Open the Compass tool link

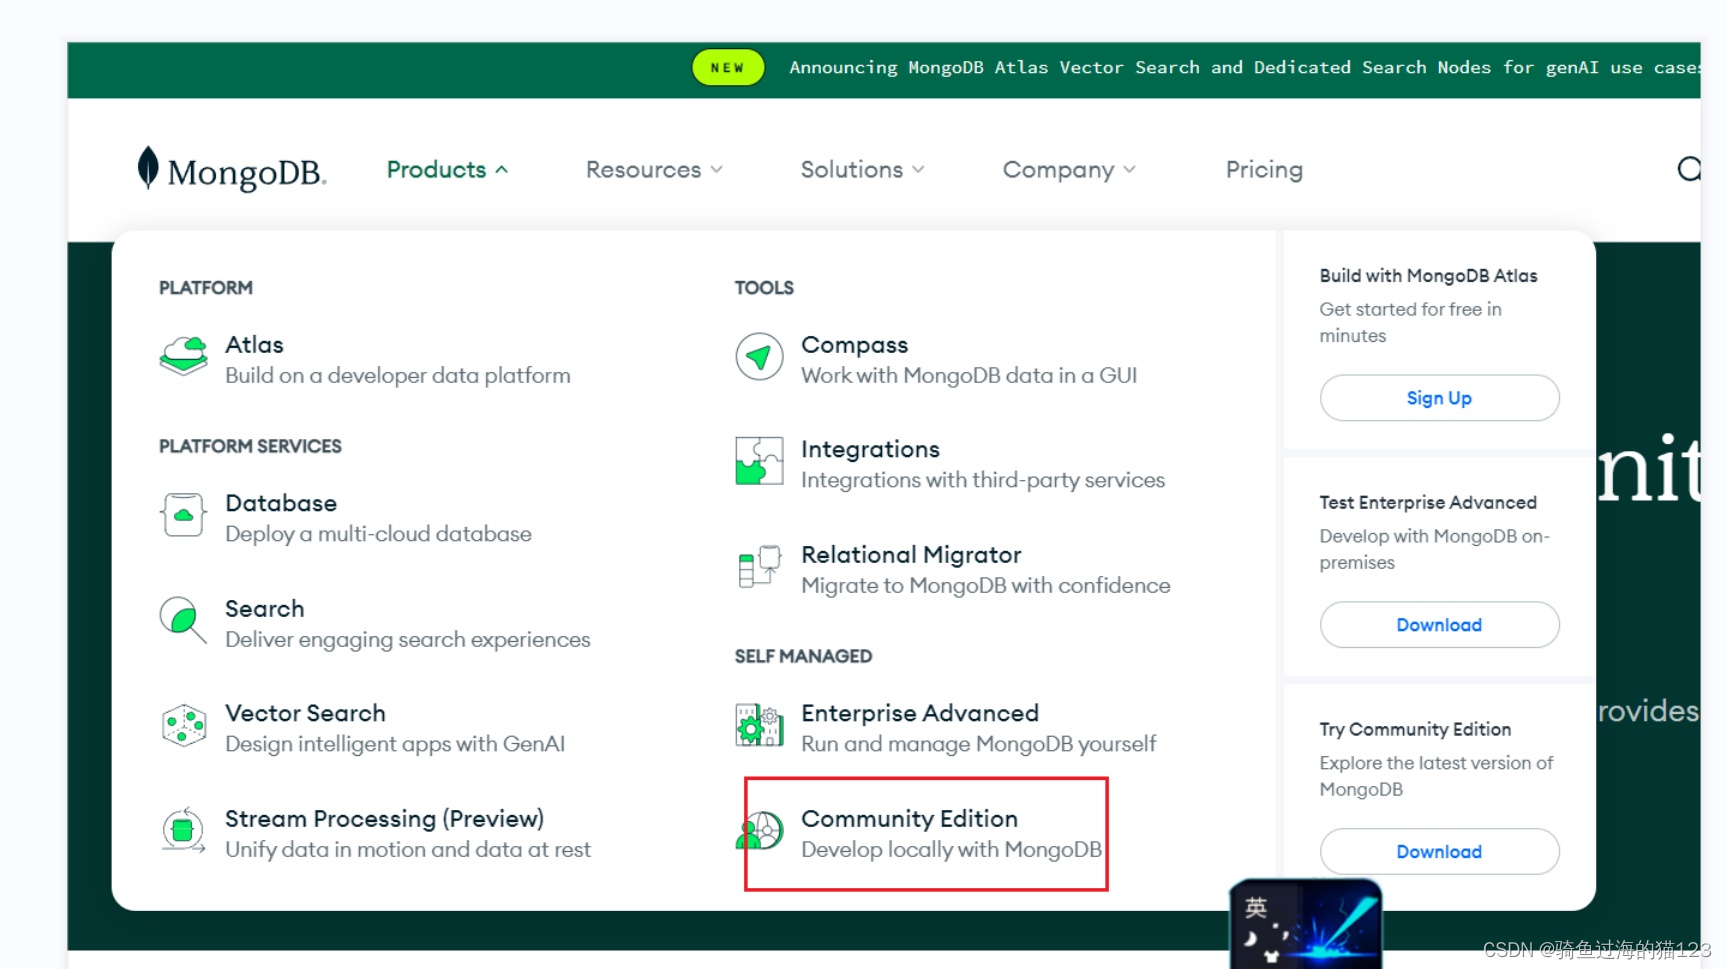tap(854, 345)
